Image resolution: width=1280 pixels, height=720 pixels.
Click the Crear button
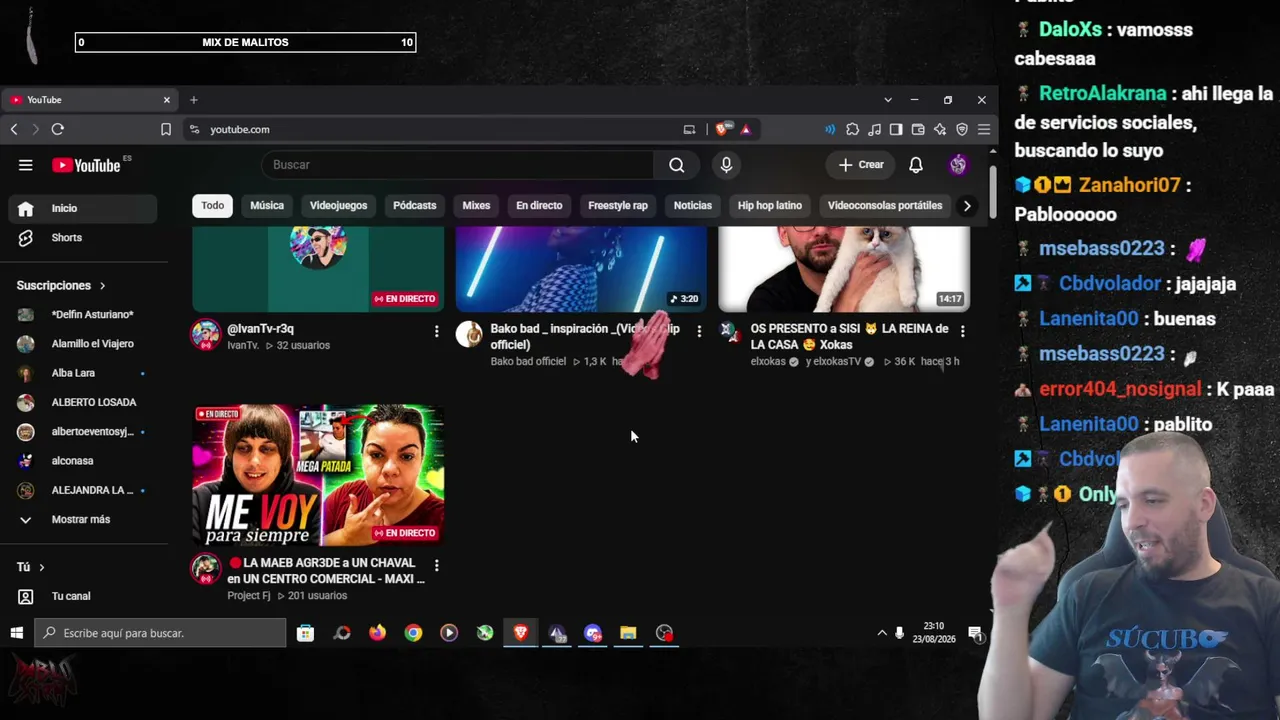pos(861,165)
